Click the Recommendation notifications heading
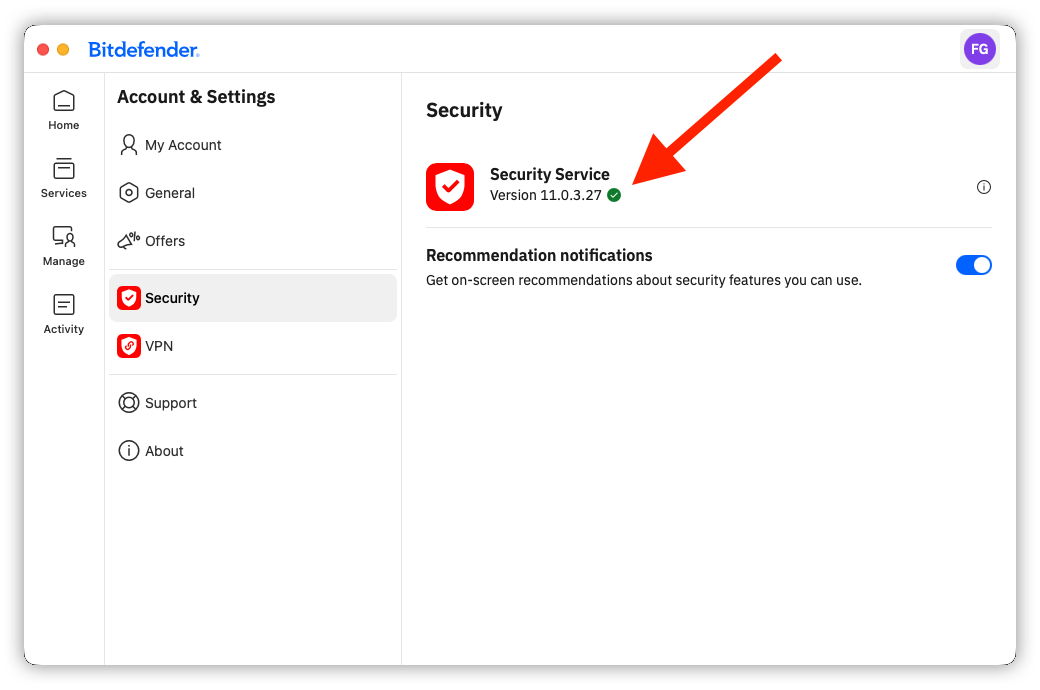Image resolution: width=1040 pixels, height=690 pixels. 539,255
